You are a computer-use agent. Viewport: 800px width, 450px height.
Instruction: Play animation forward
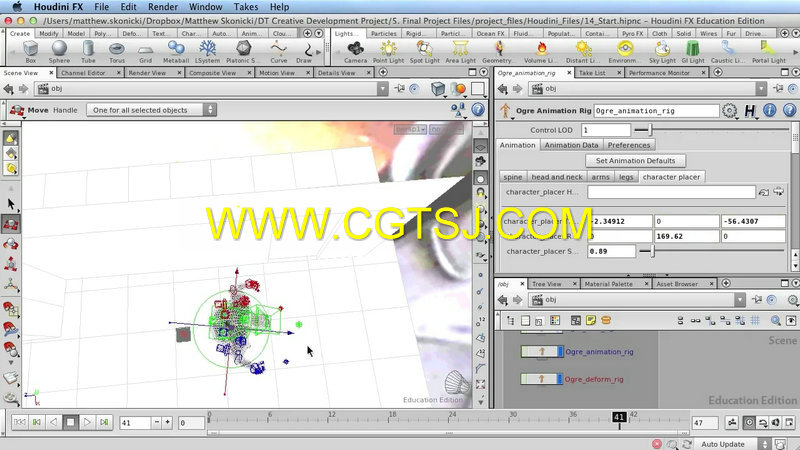coord(87,422)
